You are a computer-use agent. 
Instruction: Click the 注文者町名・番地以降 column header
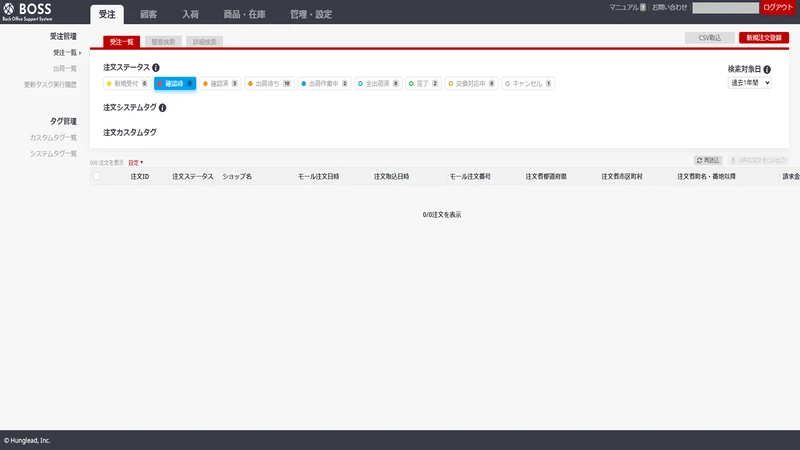(x=706, y=177)
